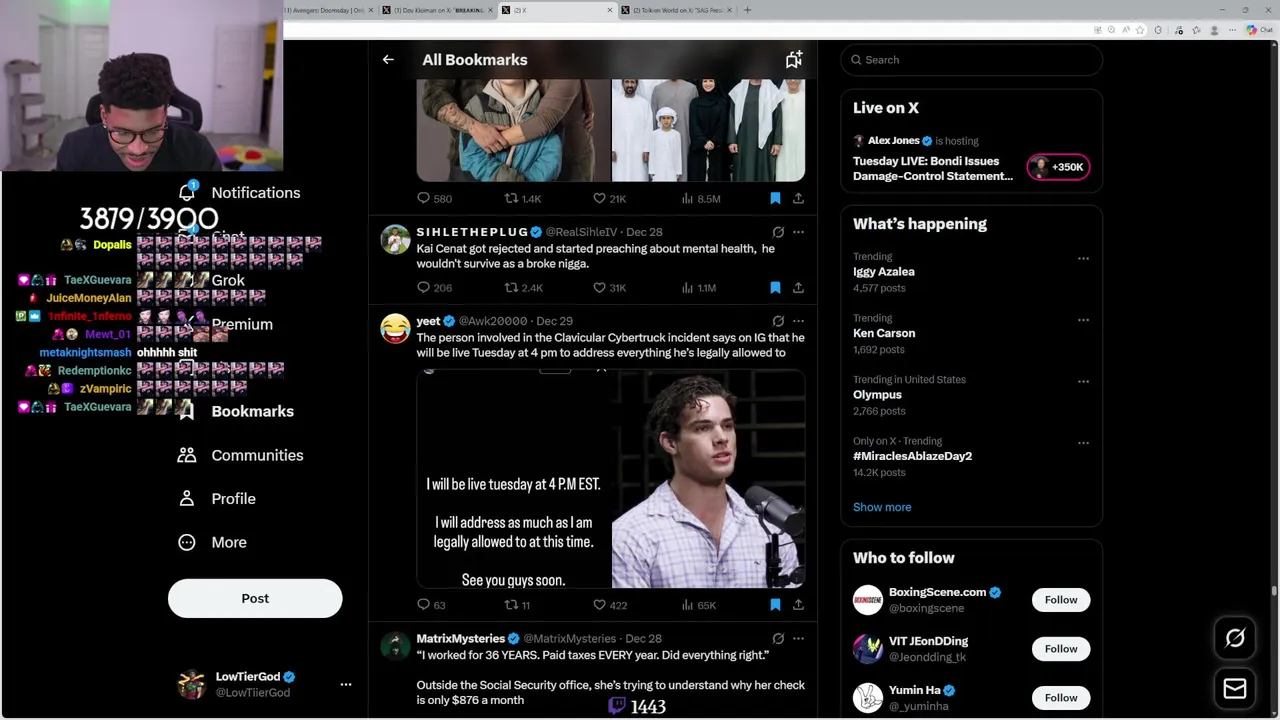
Task: Switch to the Dov Kleiman on X browser tab
Action: tap(437, 10)
